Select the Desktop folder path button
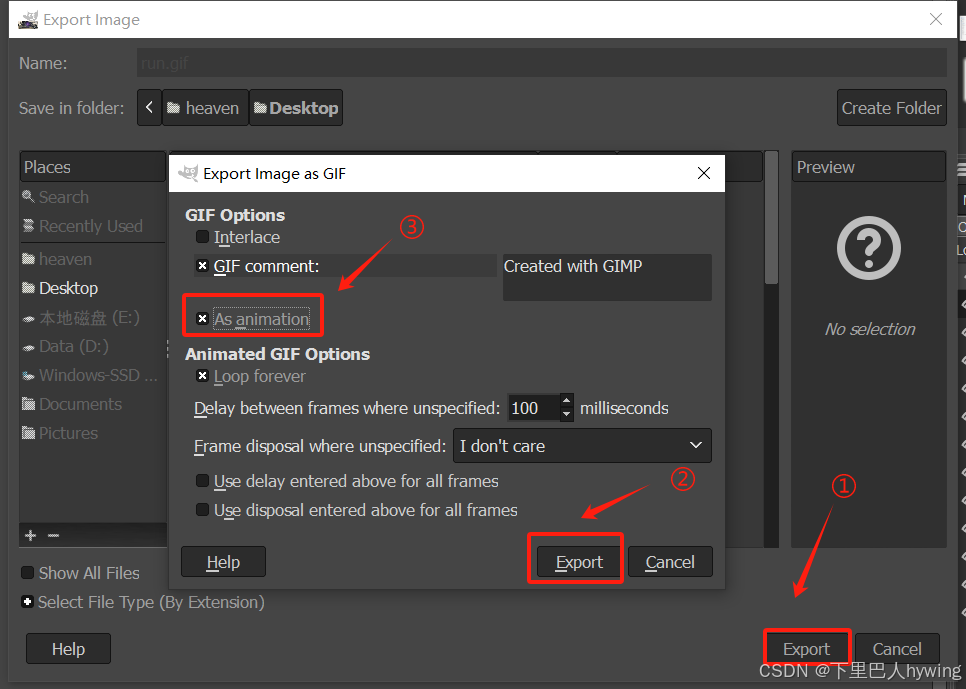 pyautogui.click(x=296, y=108)
